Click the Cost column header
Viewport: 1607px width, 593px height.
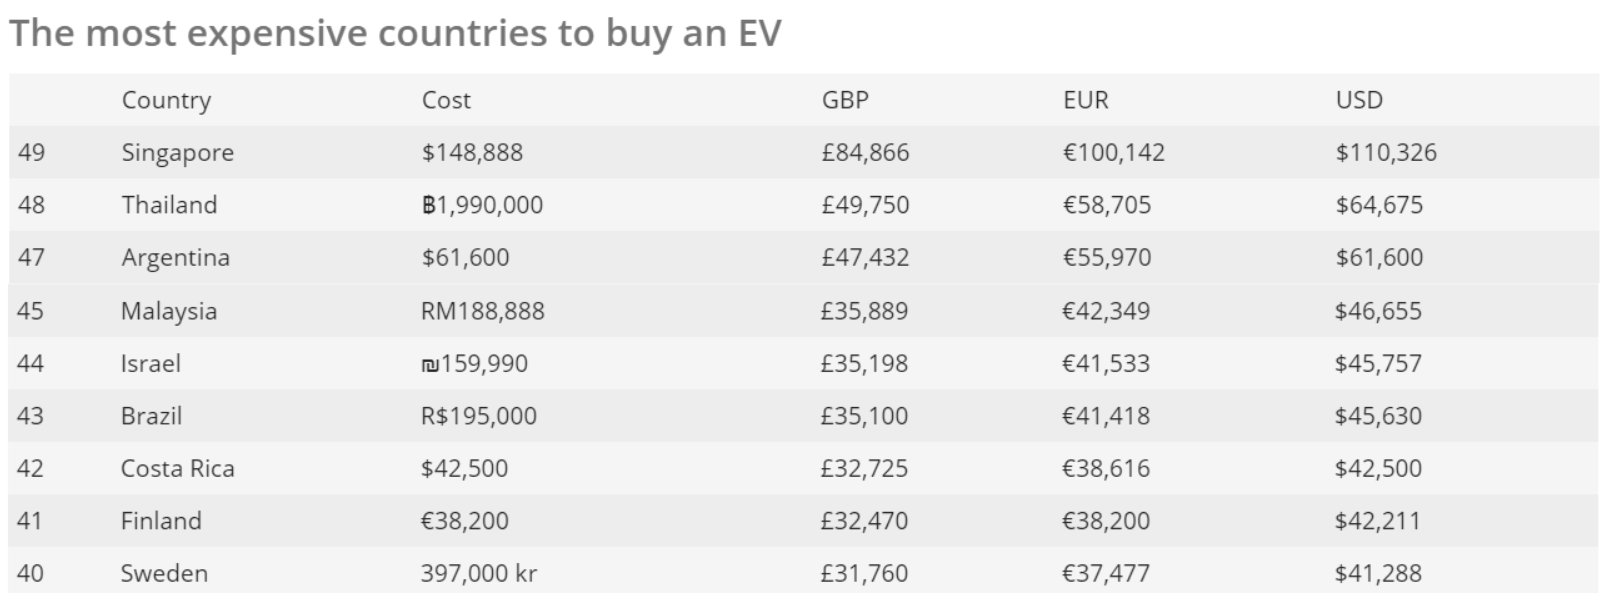[x=446, y=100]
